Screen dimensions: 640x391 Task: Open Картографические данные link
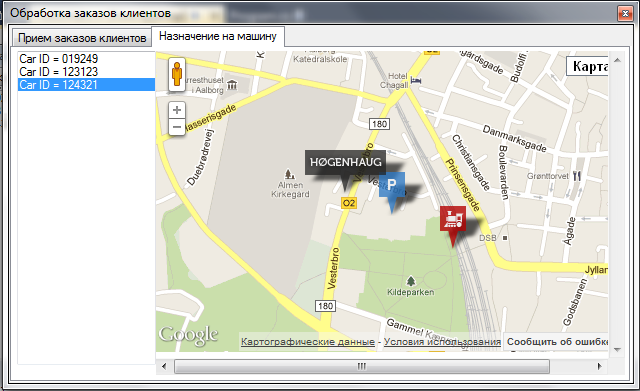(x=308, y=342)
